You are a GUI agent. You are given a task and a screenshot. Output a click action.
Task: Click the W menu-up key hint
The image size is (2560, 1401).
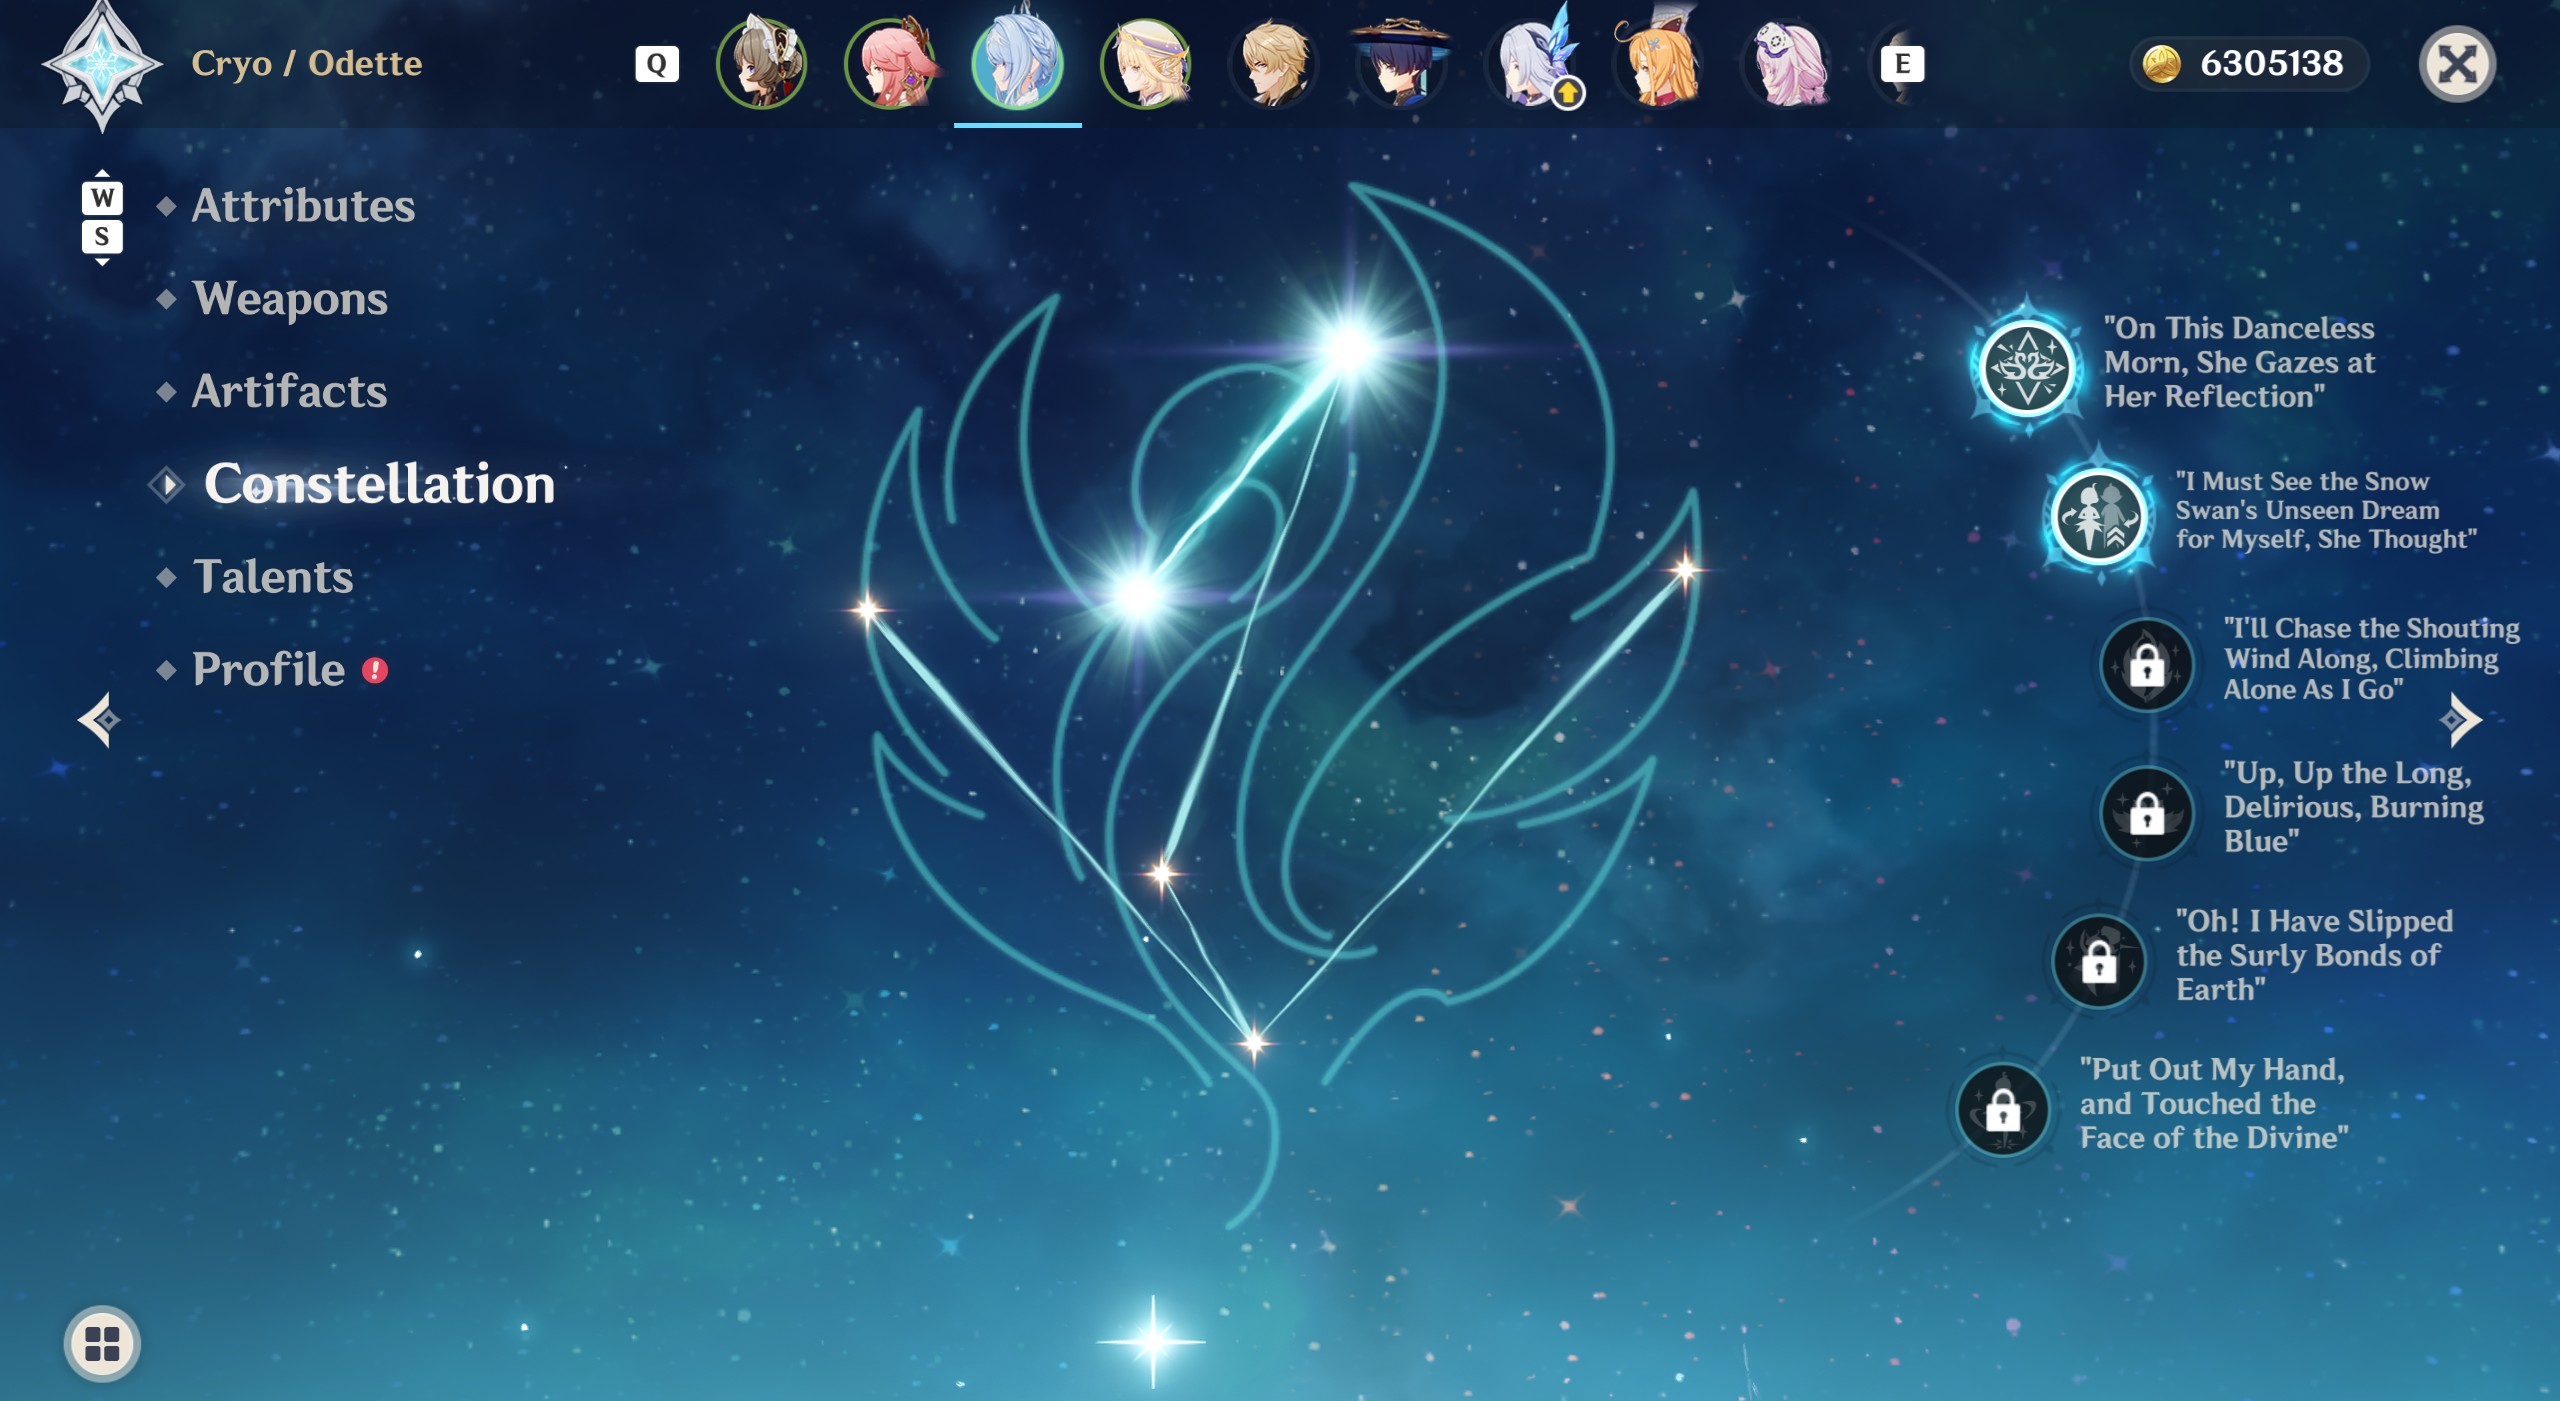coord(102,197)
